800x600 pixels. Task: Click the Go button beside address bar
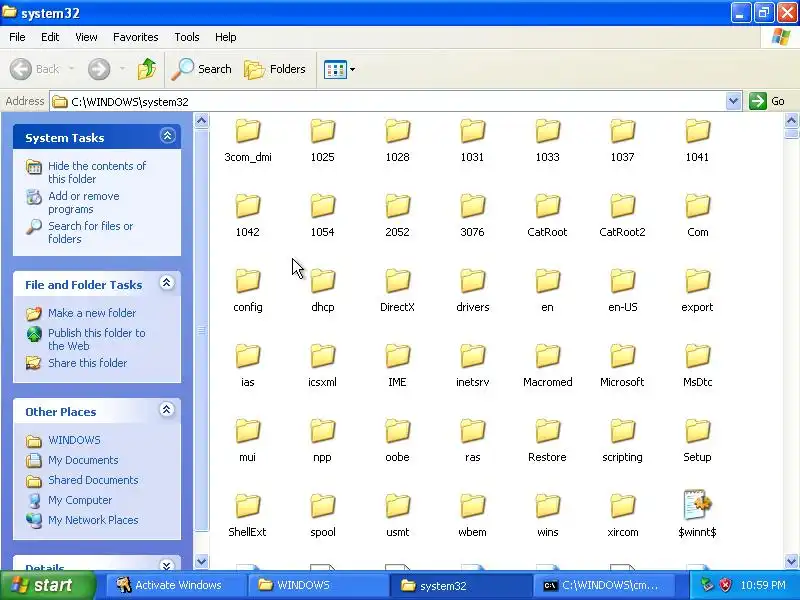767,101
